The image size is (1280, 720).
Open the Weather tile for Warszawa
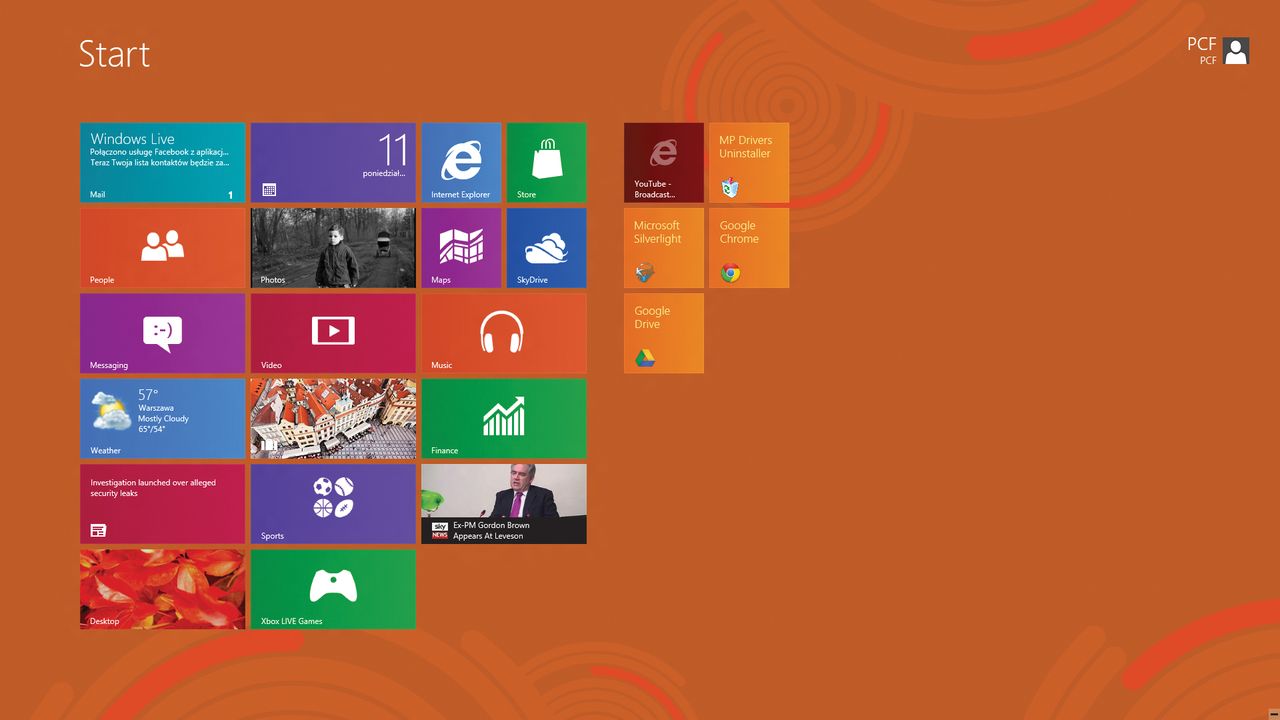pos(163,419)
